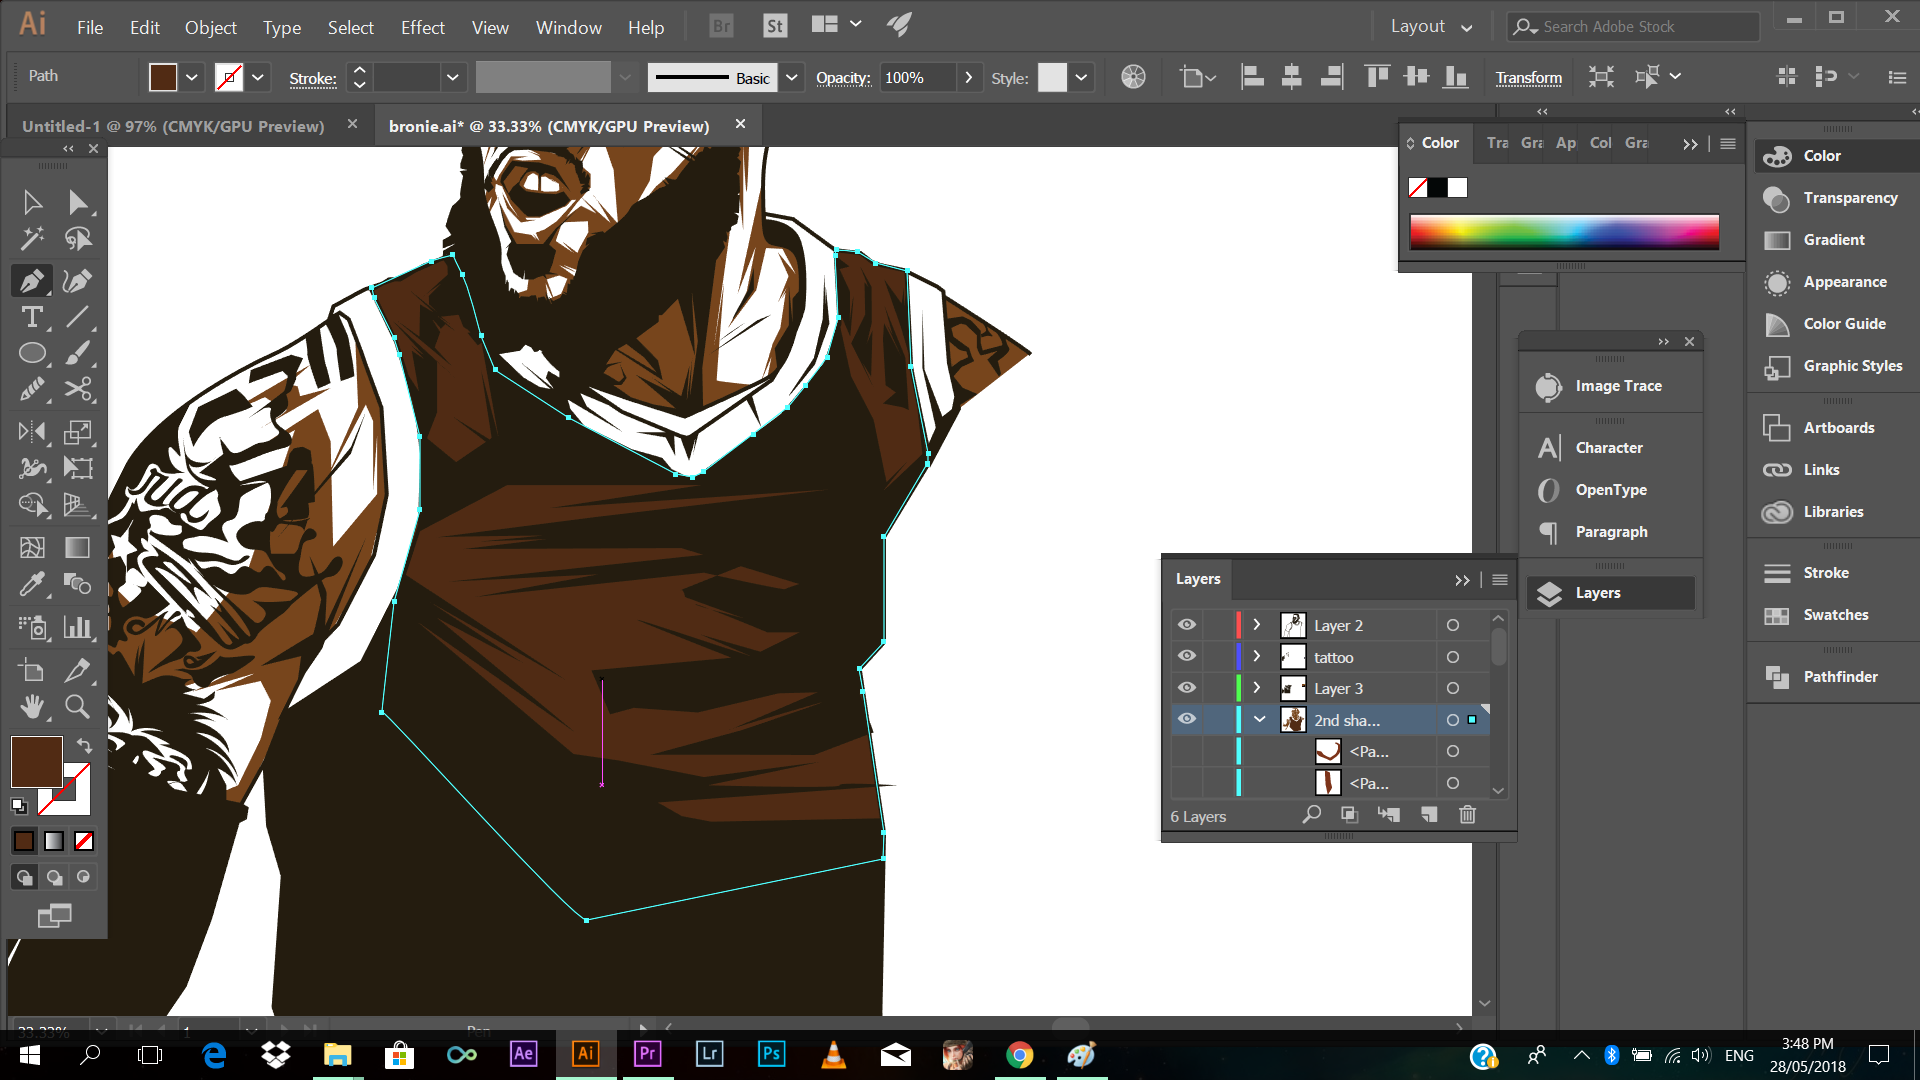Viewport: 1920px width, 1080px height.
Task: Target the tattoo layer circle
Action: 1453,657
